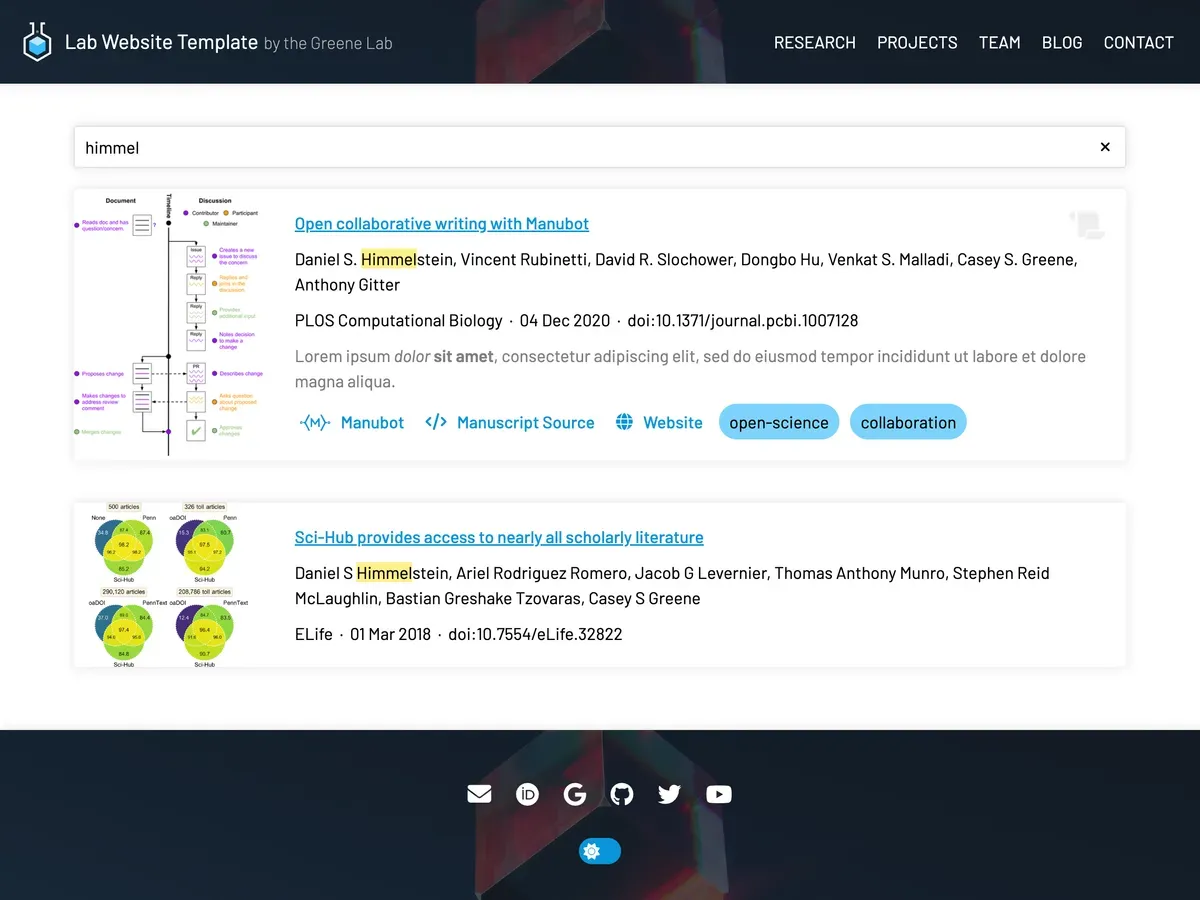Open the Google Scholar footer icon
Screen dimensions: 1200x900
[575, 794]
